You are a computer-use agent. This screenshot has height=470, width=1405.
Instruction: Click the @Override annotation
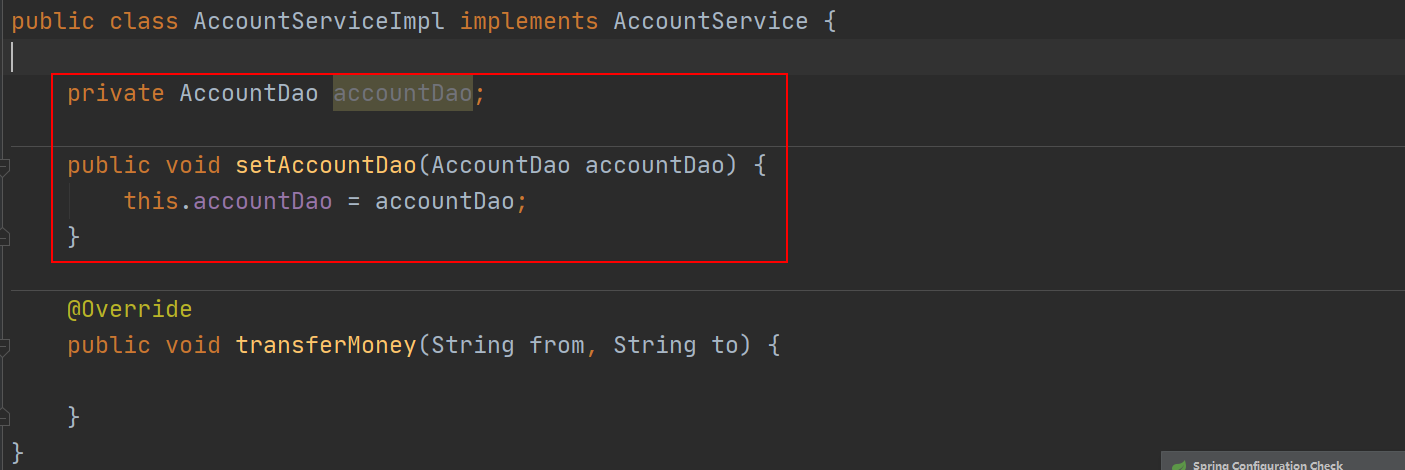129,310
